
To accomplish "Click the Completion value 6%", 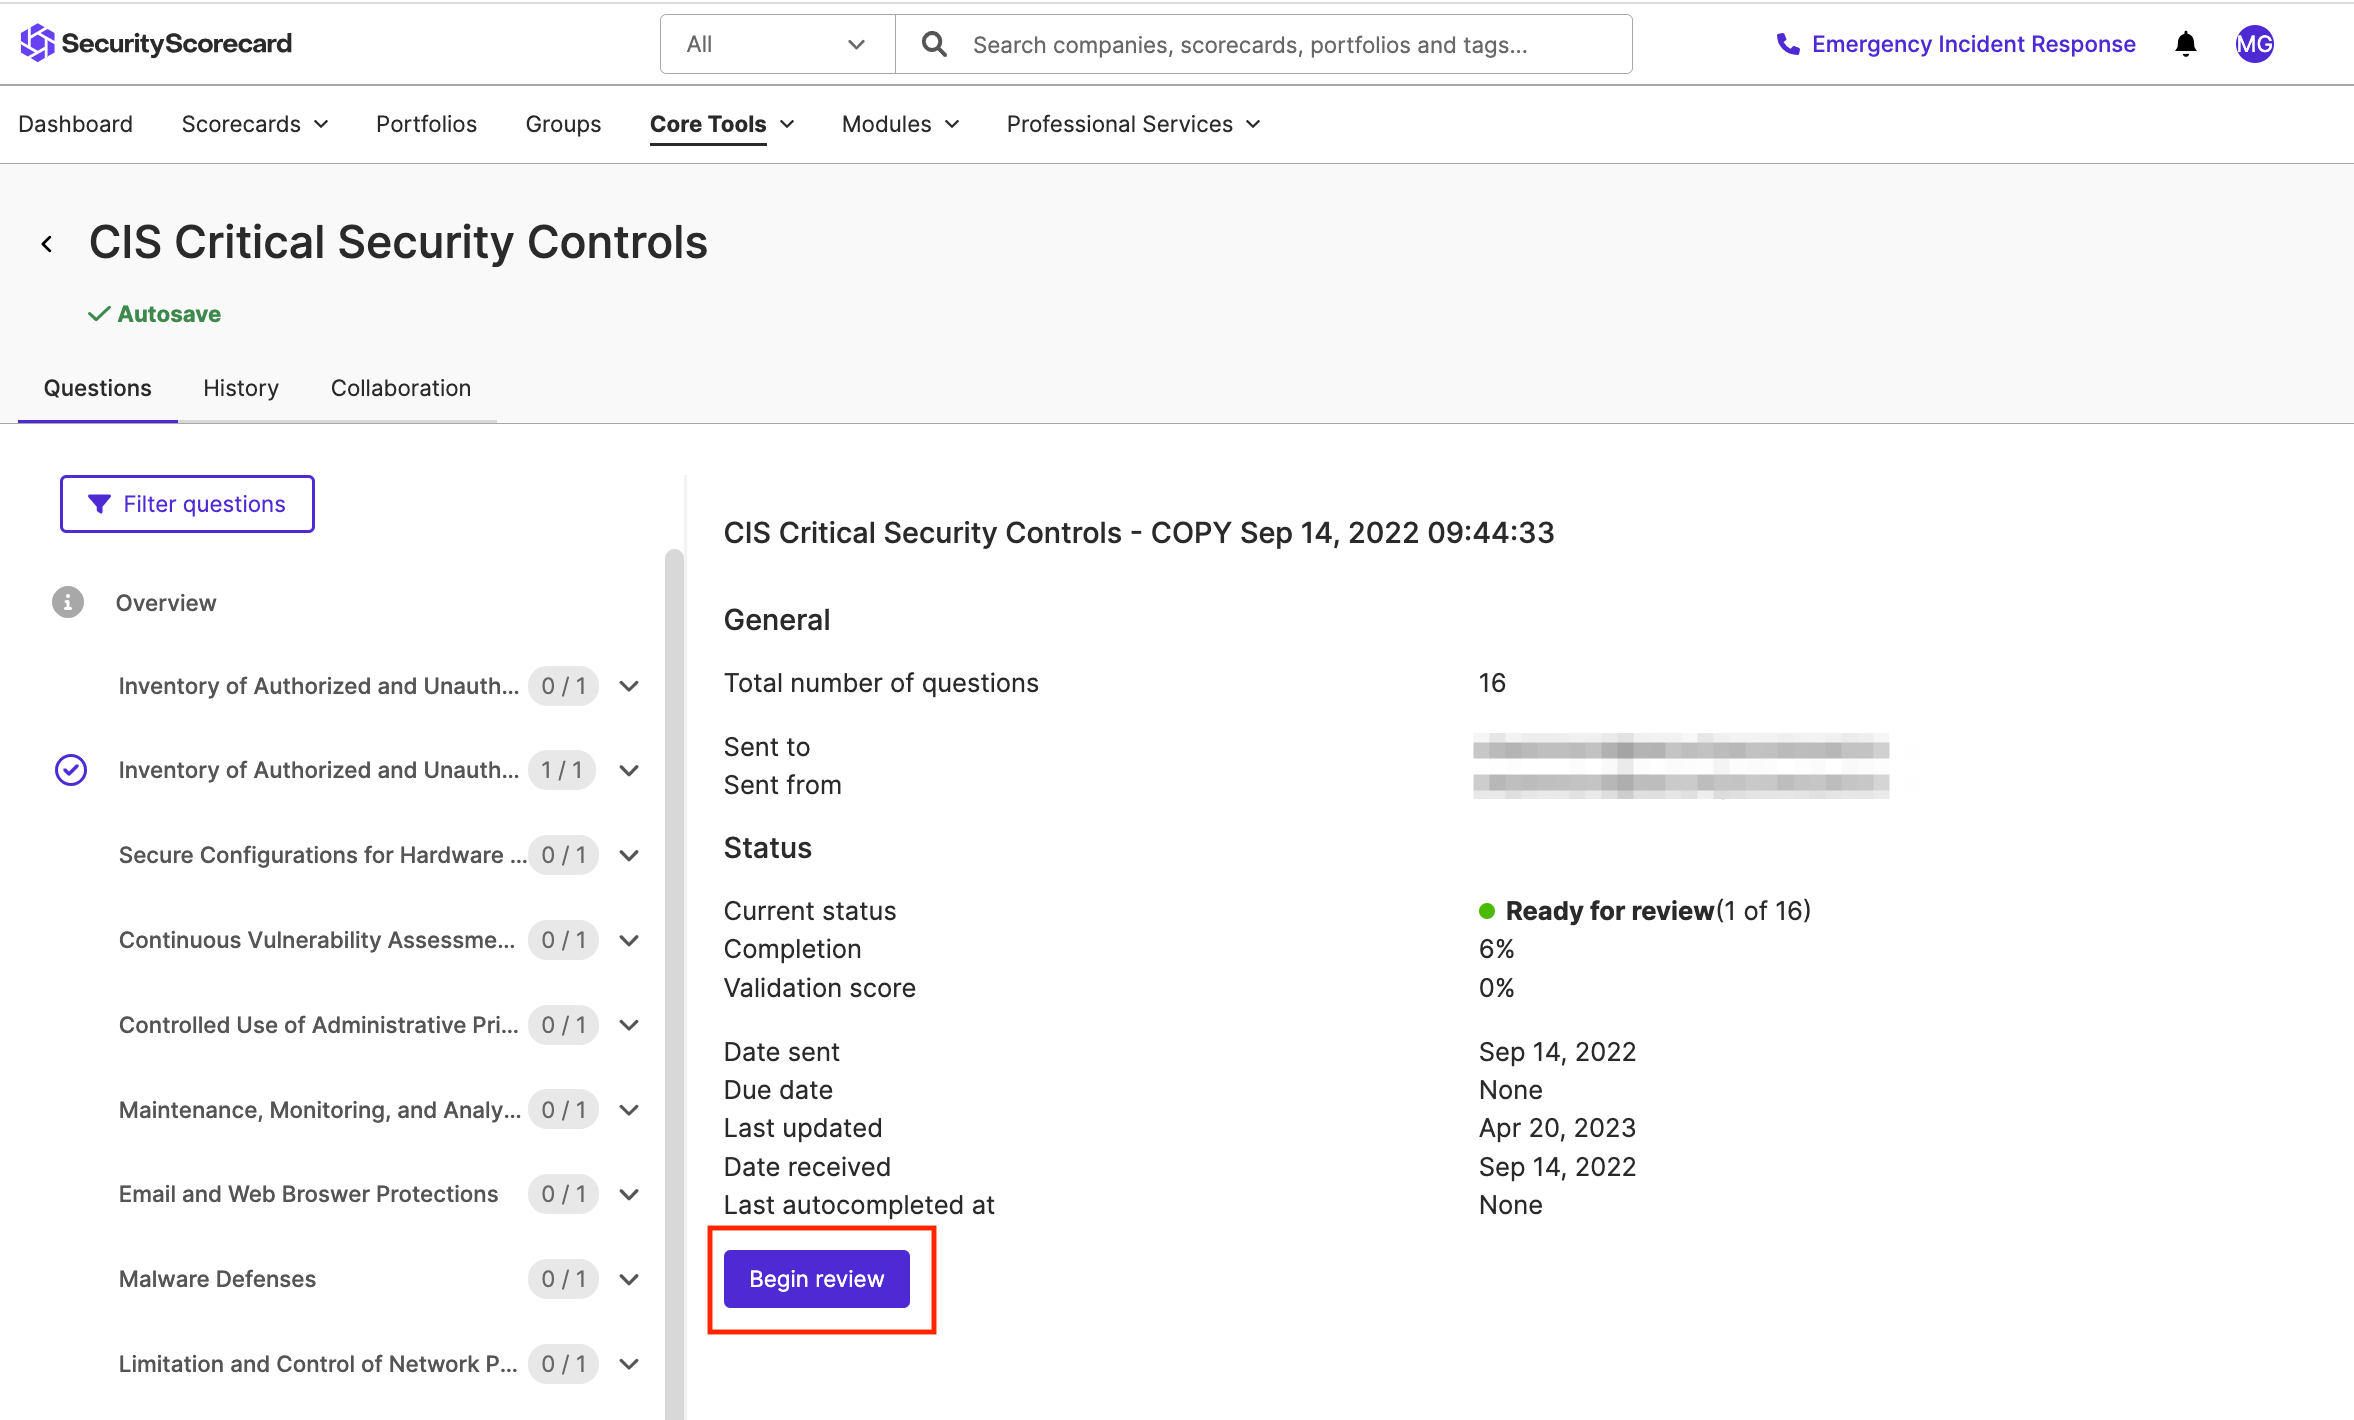I will [1496, 949].
